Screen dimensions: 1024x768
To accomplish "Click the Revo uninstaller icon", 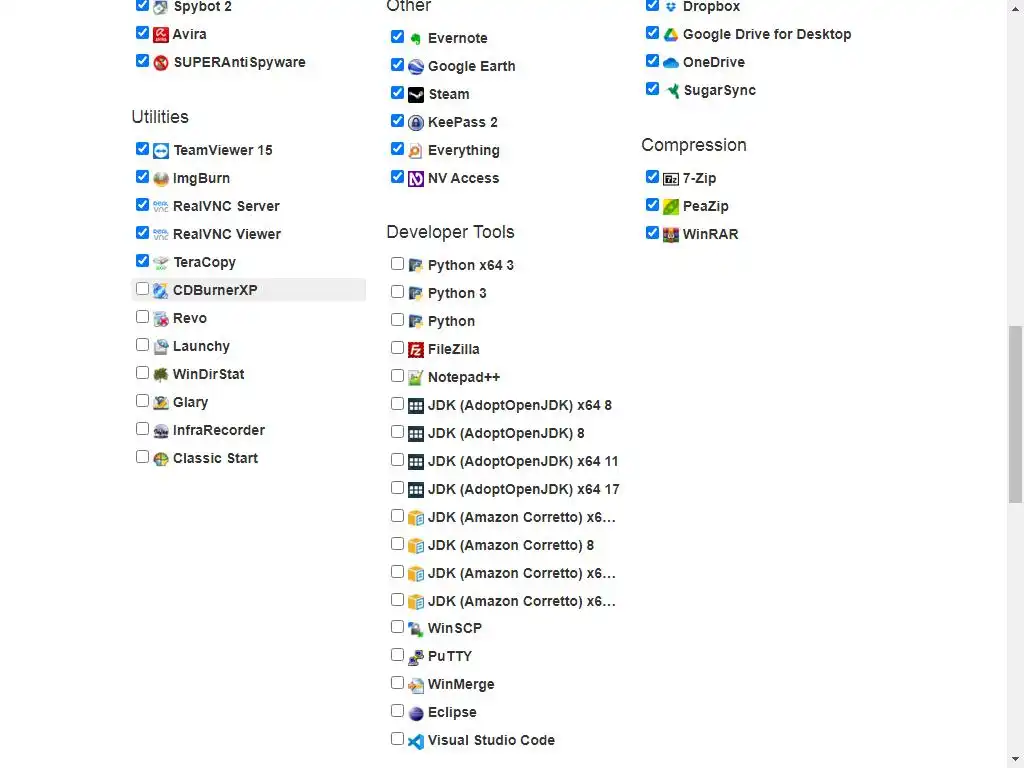I will pyautogui.click(x=161, y=319).
